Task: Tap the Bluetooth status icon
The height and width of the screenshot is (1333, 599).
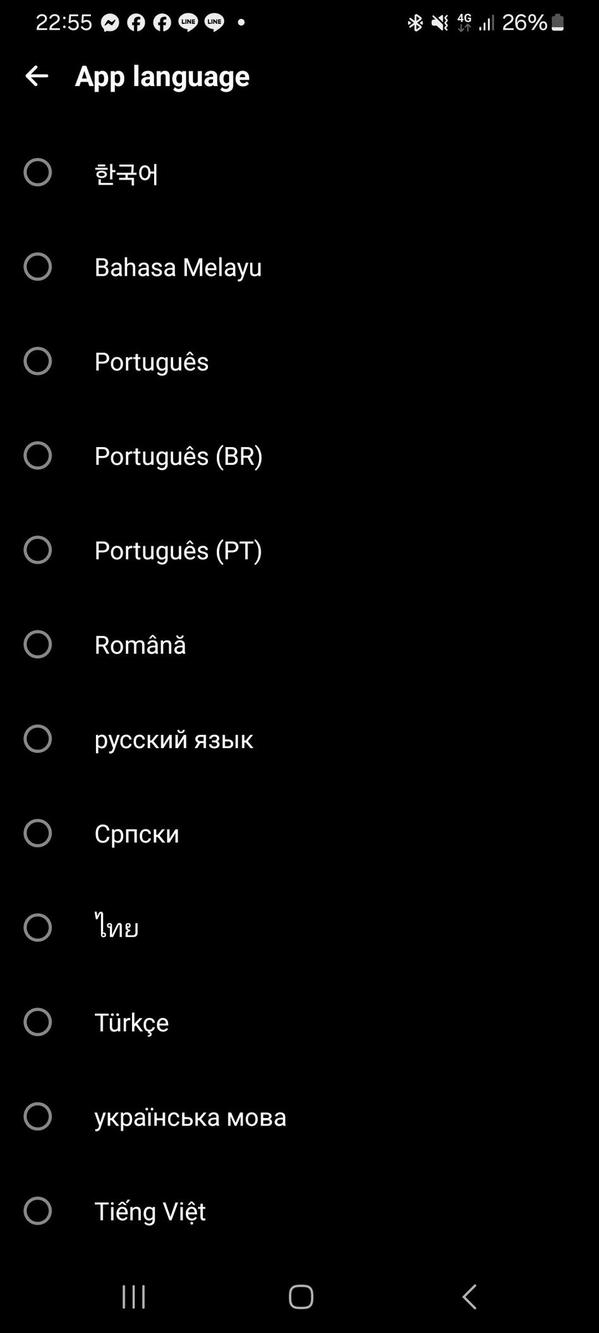Action: click(415, 21)
